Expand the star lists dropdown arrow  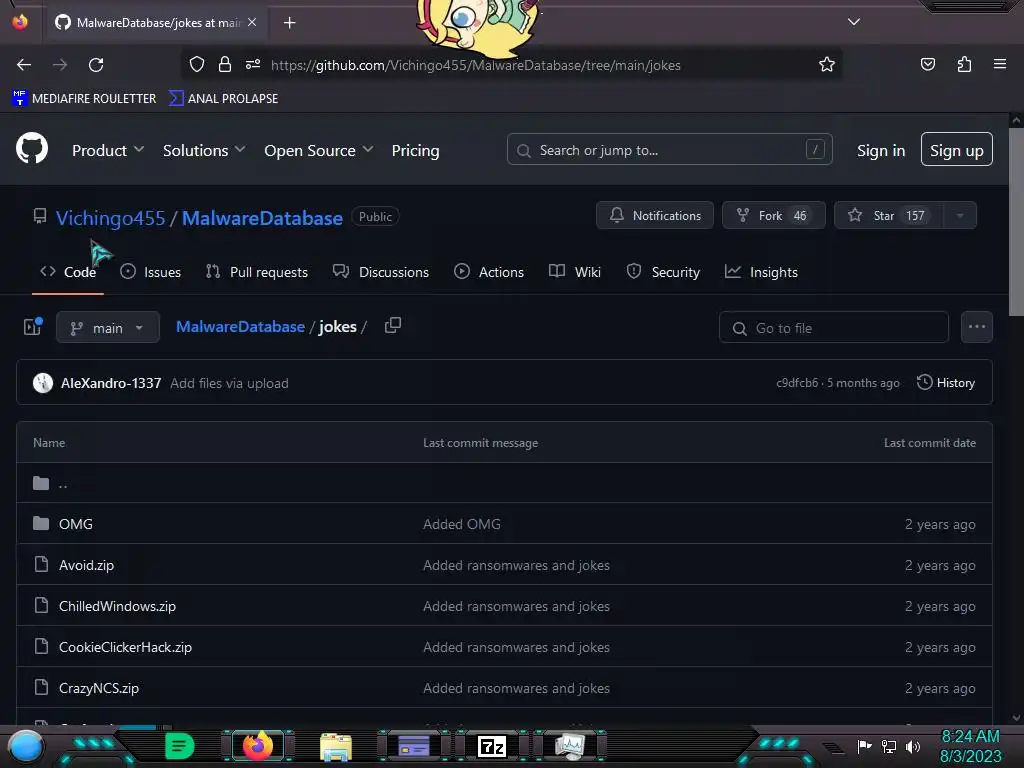960,216
